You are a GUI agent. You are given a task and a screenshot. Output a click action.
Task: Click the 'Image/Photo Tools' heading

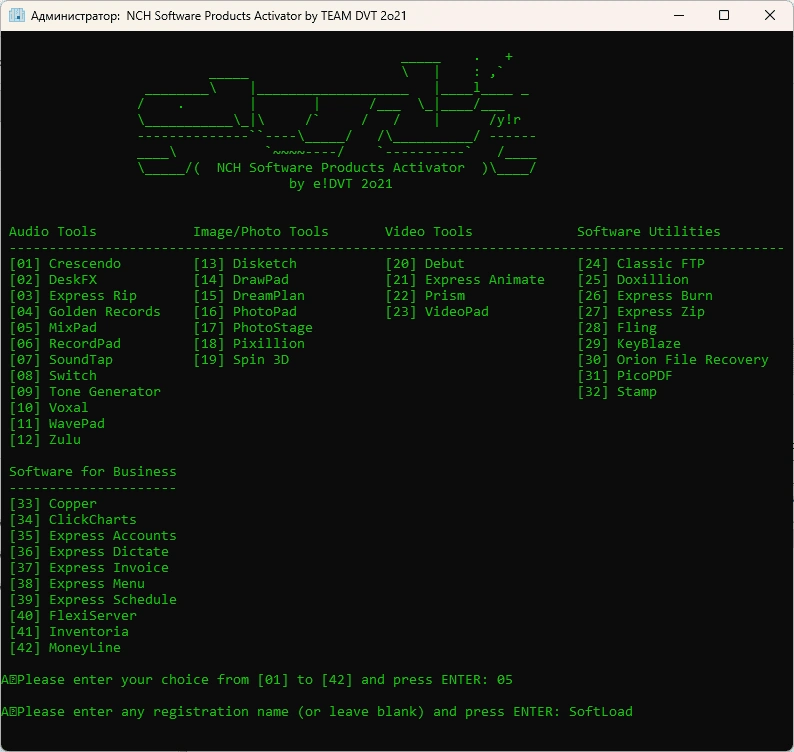(261, 231)
